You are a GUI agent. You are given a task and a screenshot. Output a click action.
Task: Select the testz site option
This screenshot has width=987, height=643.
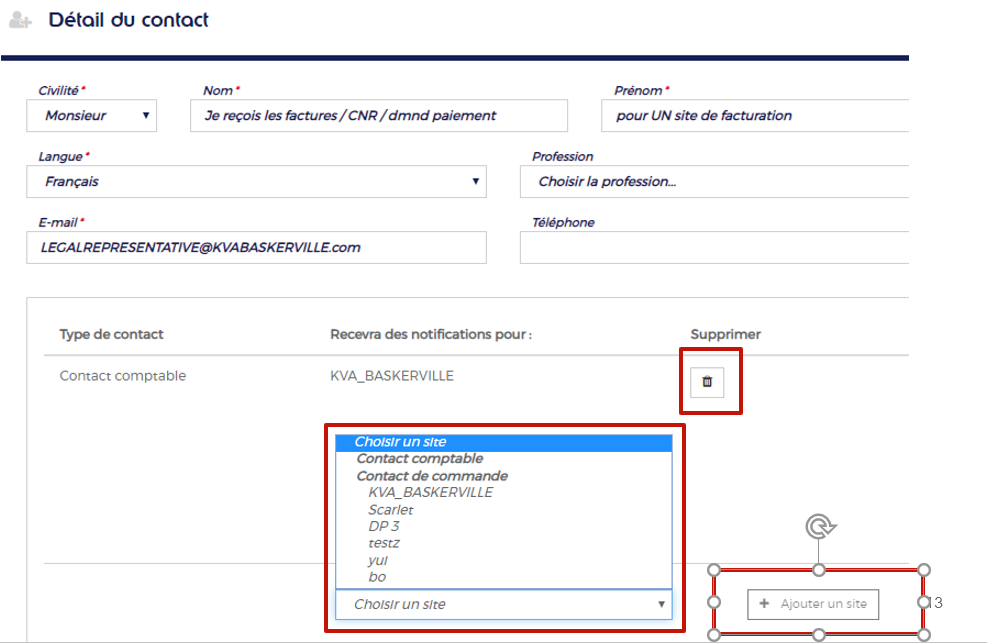[384, 543]
